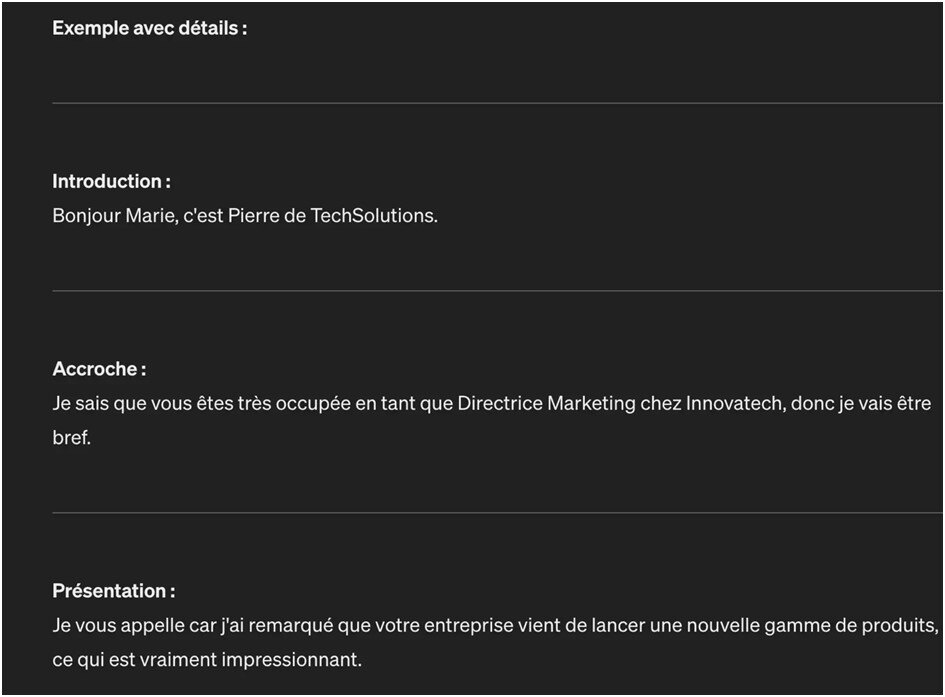
Task: Click the 'Accroche :' heading
Action: coord(99,369)
